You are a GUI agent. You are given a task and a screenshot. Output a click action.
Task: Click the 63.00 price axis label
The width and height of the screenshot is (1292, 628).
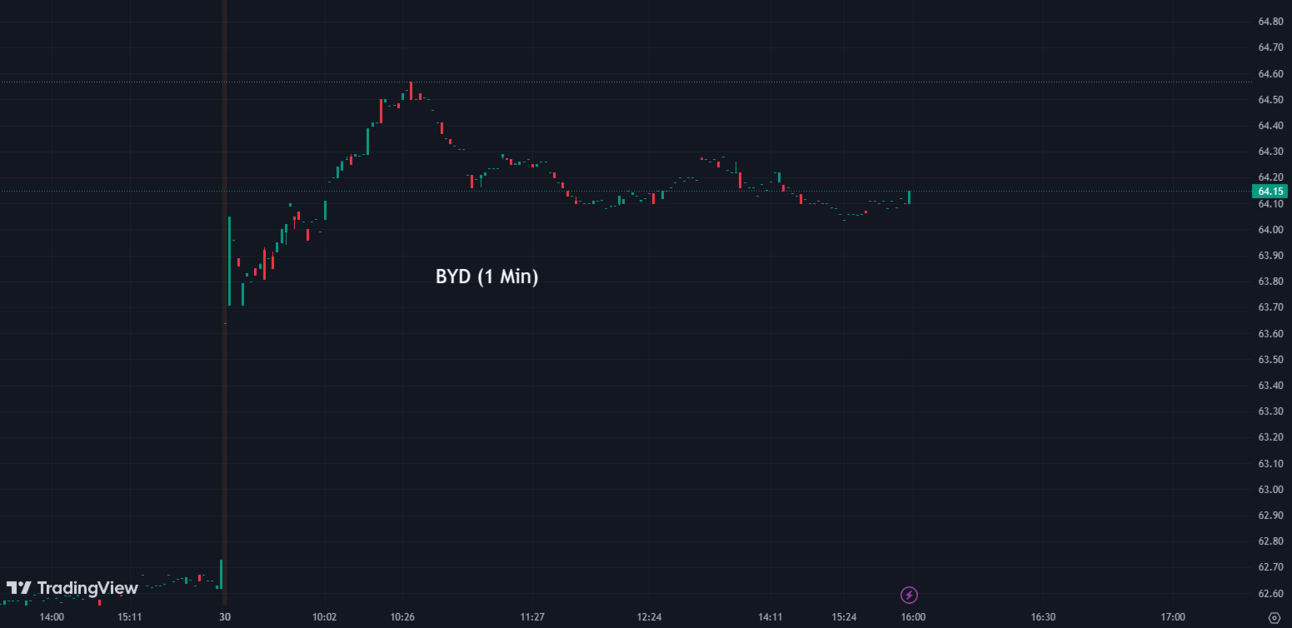click(1270, 490)
